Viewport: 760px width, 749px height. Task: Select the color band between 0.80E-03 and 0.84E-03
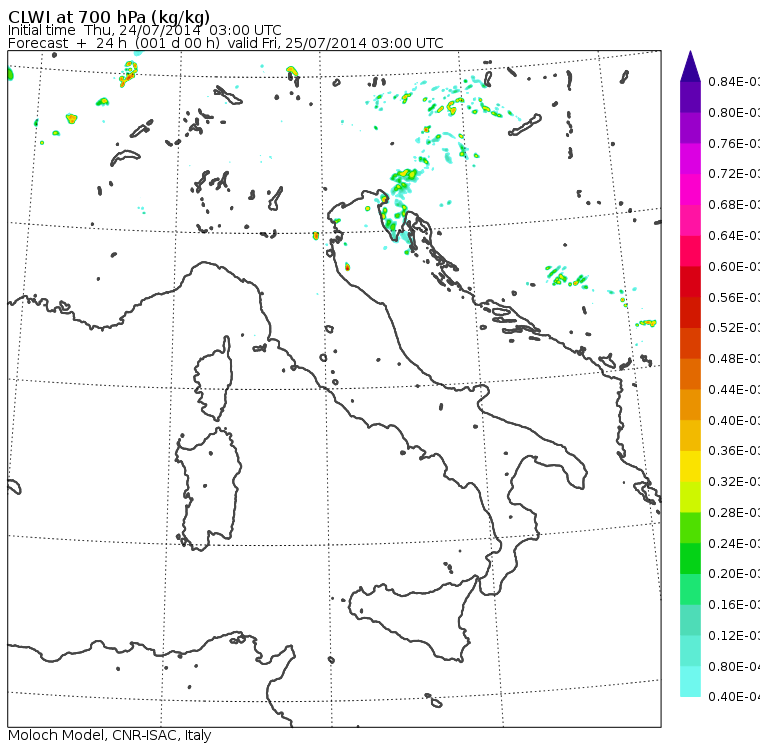click(690, 97)
